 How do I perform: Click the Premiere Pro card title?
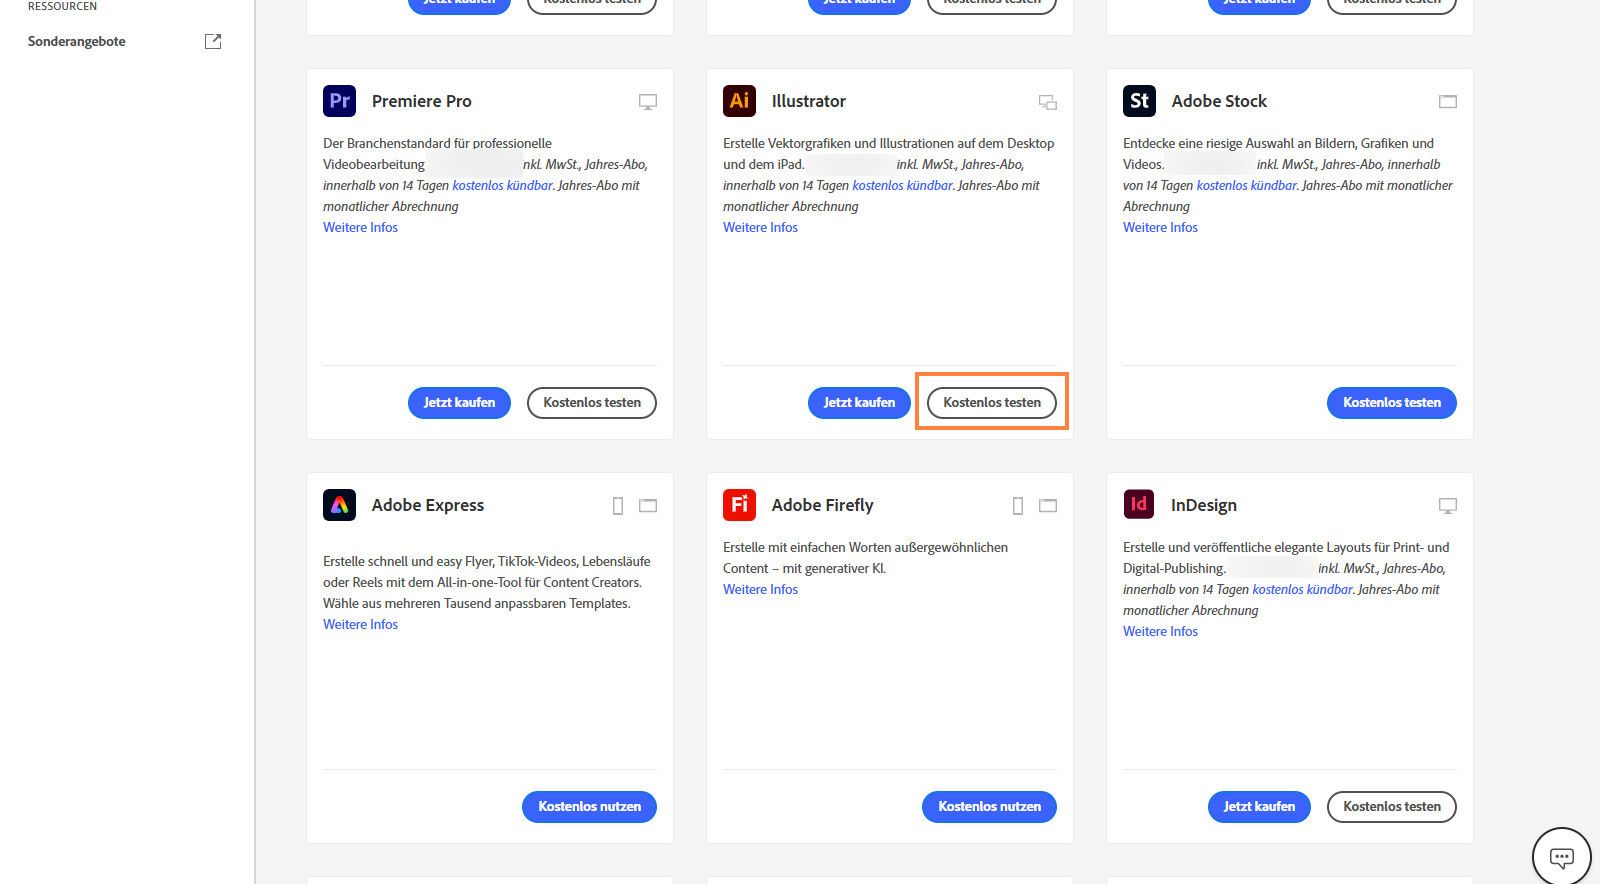(421, 101)
